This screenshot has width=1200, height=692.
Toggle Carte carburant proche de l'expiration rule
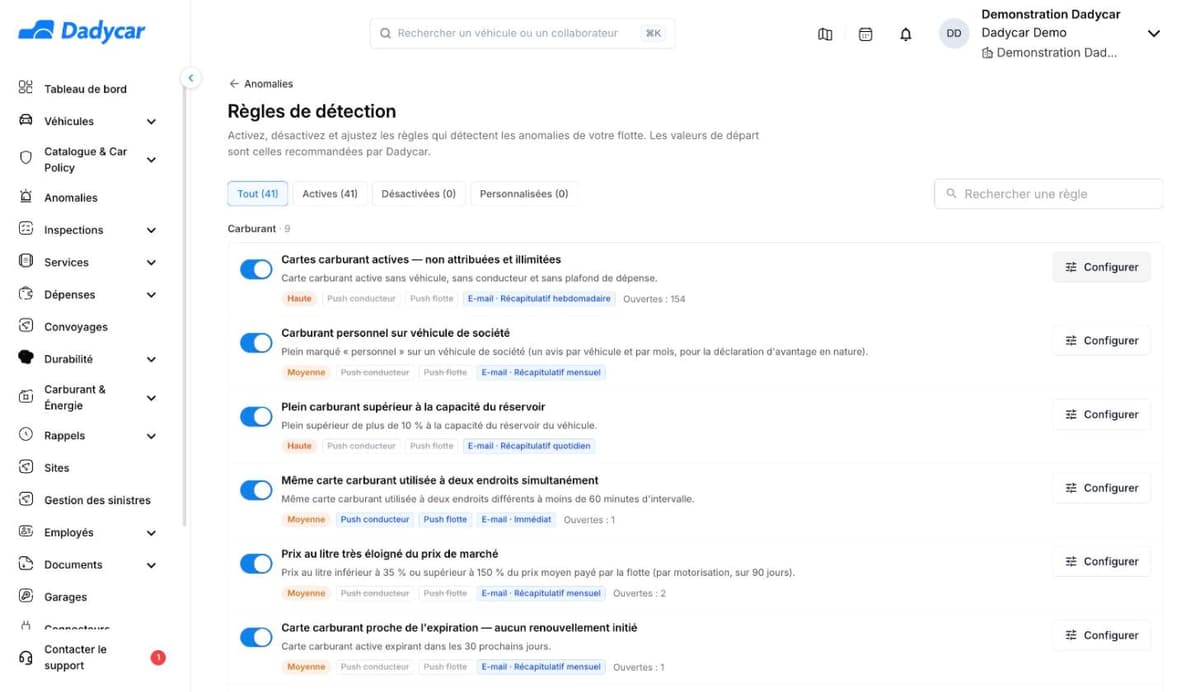(x=256, y=637)
